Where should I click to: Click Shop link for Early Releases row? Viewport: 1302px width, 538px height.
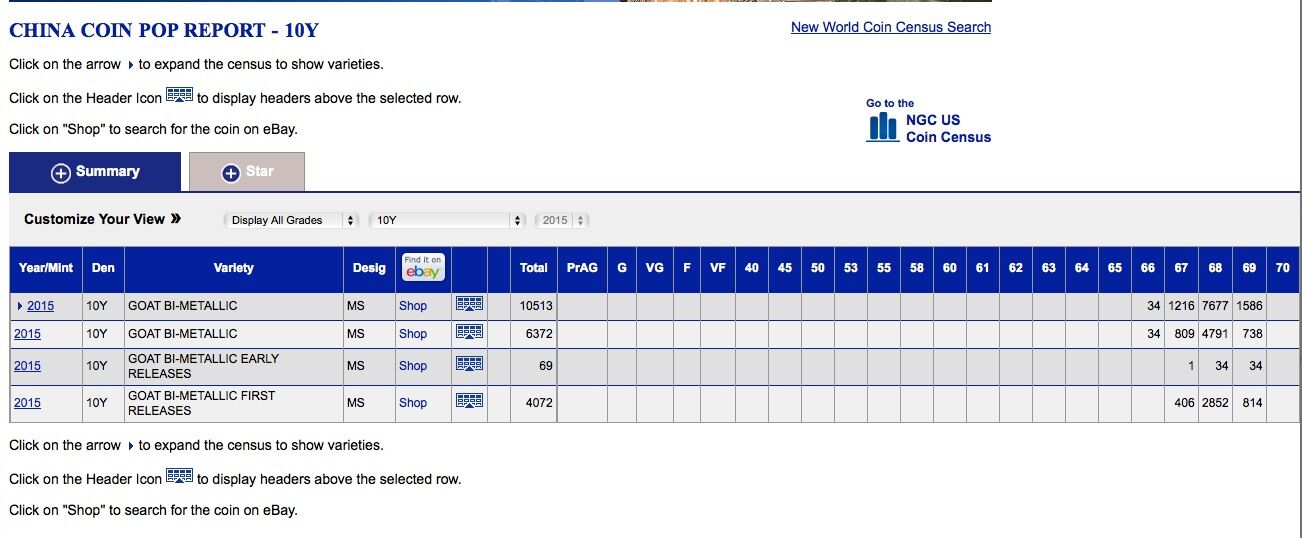(412, 366)
